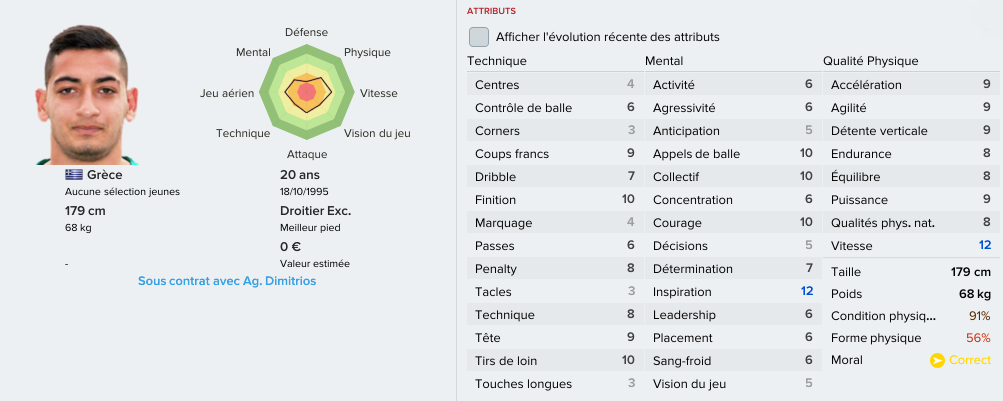The height and width of the screenshot is (401, 1003).
Task: Click the Qualité Physique column header
Action: (x=871, y=61)
